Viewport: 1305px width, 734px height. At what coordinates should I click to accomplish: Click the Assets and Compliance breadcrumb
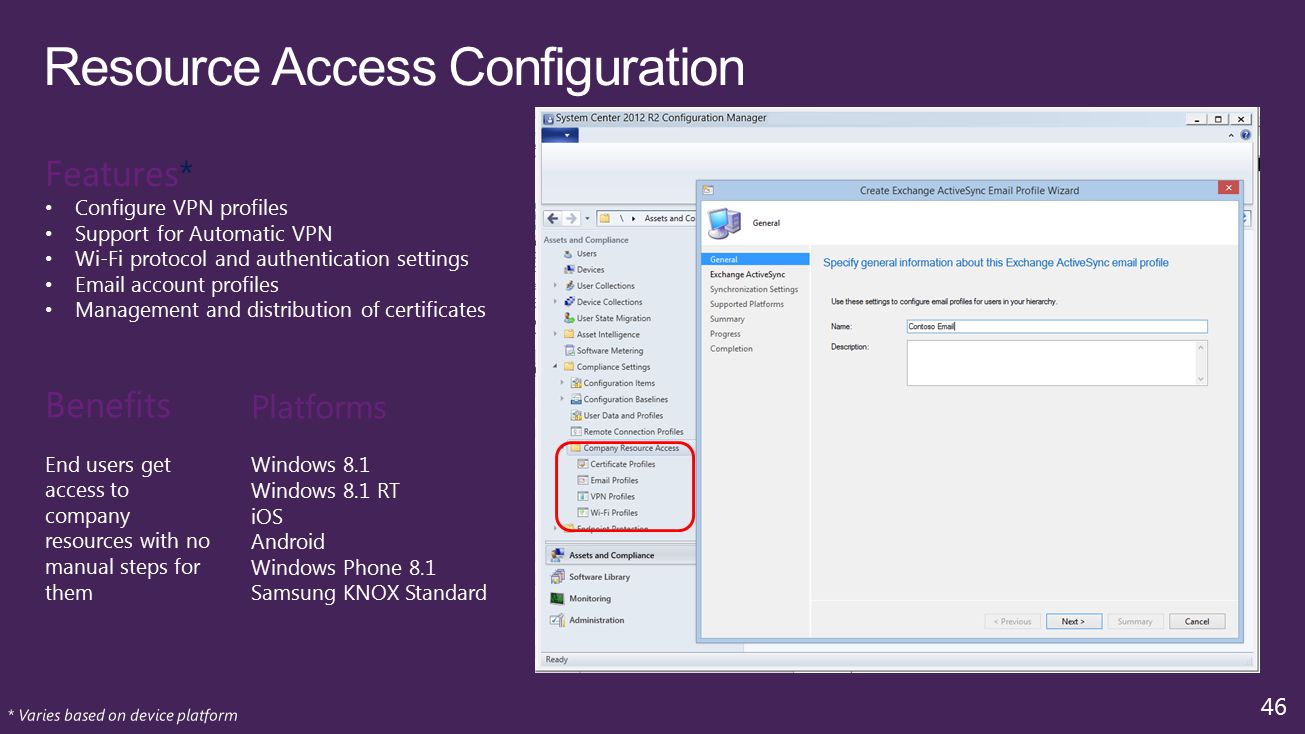coord(669,218)
